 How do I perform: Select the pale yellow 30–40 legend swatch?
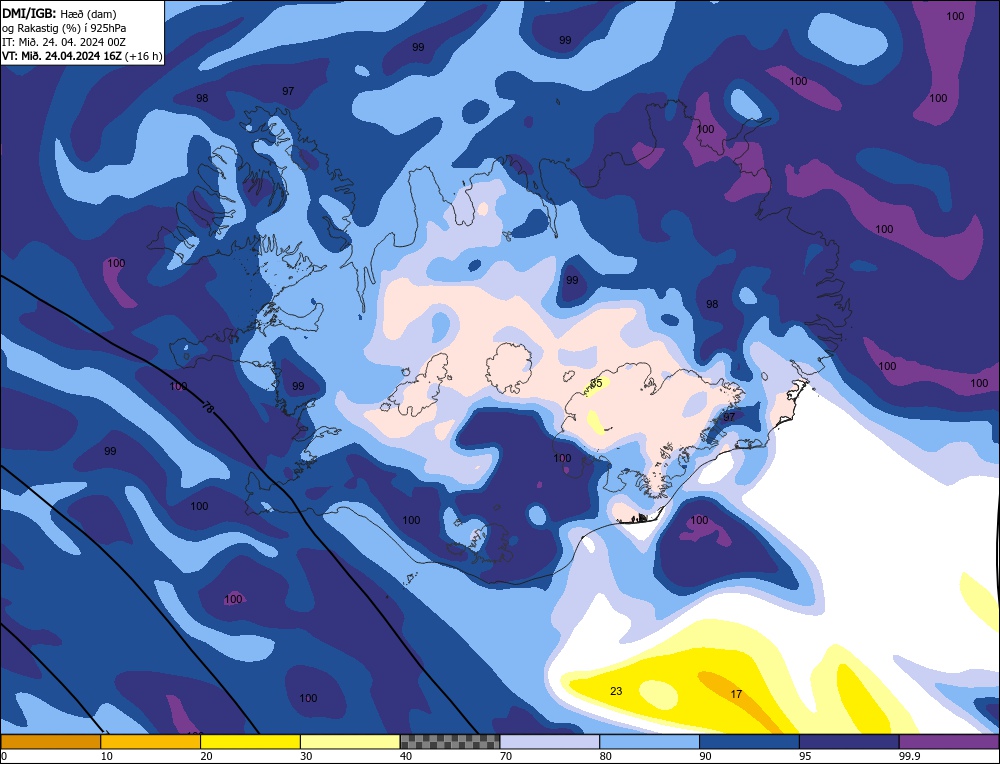coord(350,741)
